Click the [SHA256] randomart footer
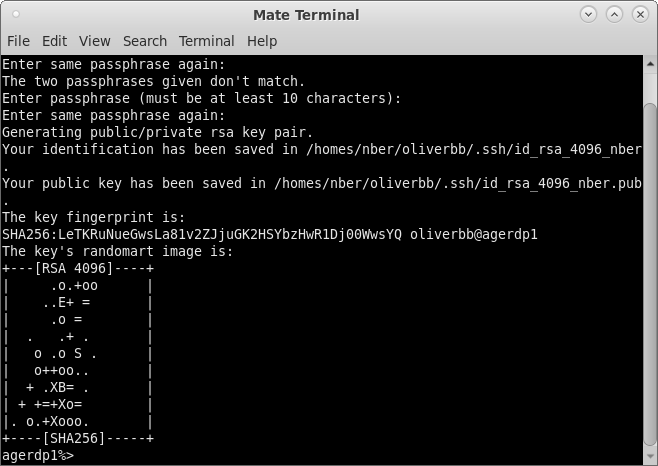This screenshot has height=466, width=658. pos(78,438)
